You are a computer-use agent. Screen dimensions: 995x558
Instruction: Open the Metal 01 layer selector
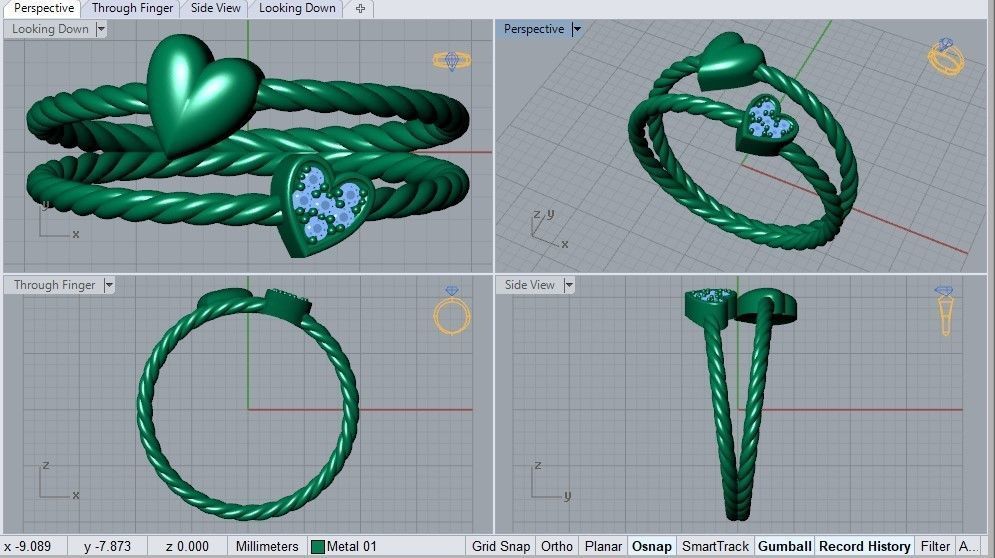[386, 547]
